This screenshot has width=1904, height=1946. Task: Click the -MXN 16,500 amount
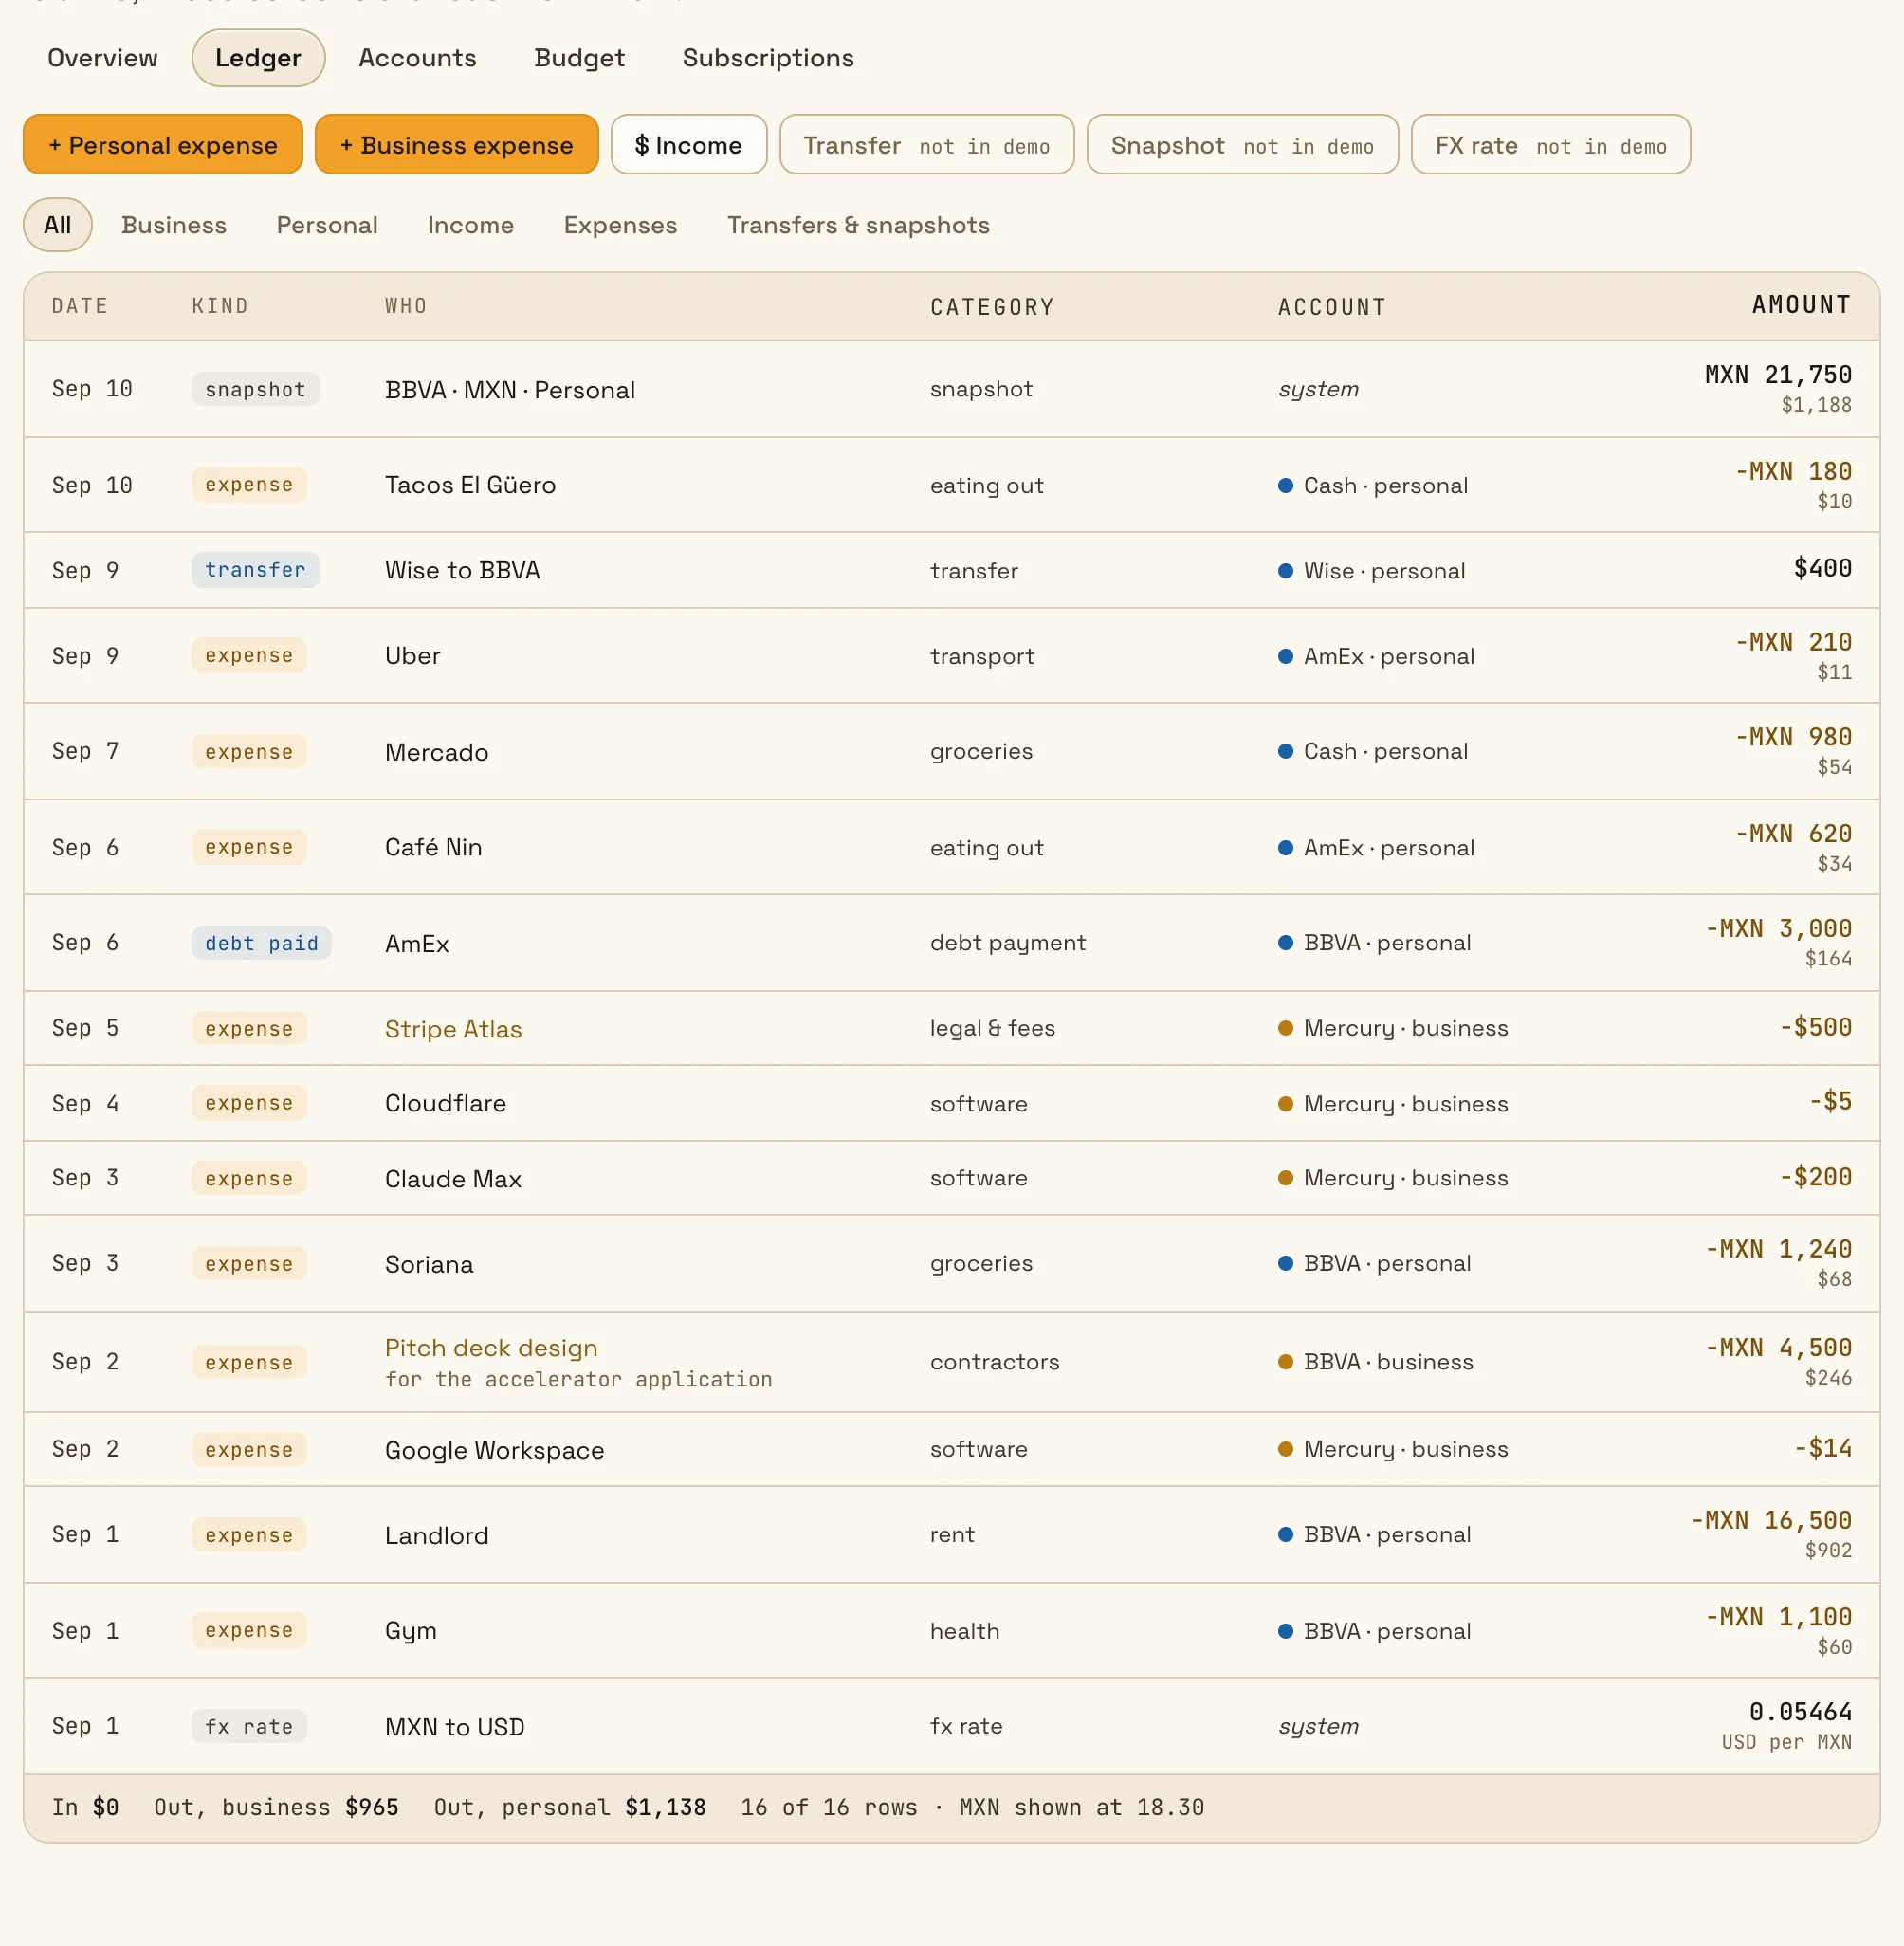[x=1771, y=1520]
